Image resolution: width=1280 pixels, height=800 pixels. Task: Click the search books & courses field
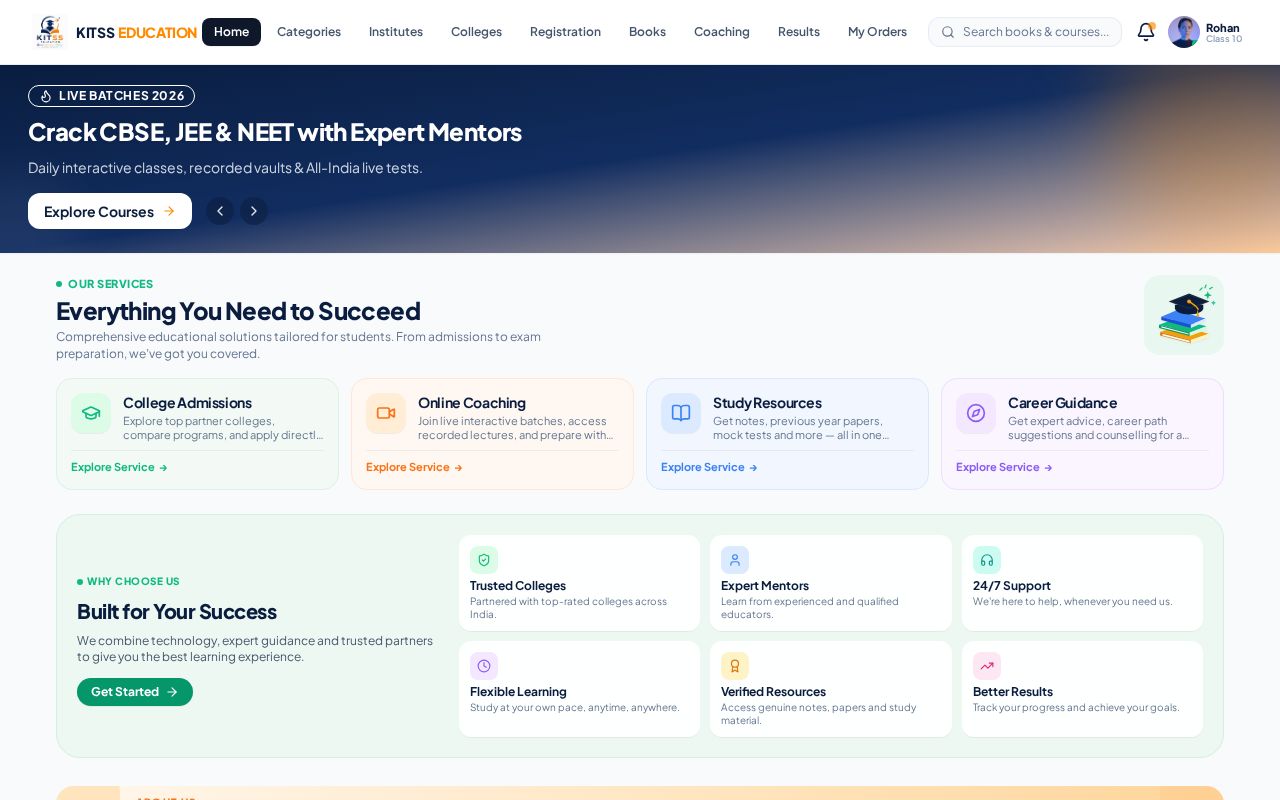coord(1025,32)
